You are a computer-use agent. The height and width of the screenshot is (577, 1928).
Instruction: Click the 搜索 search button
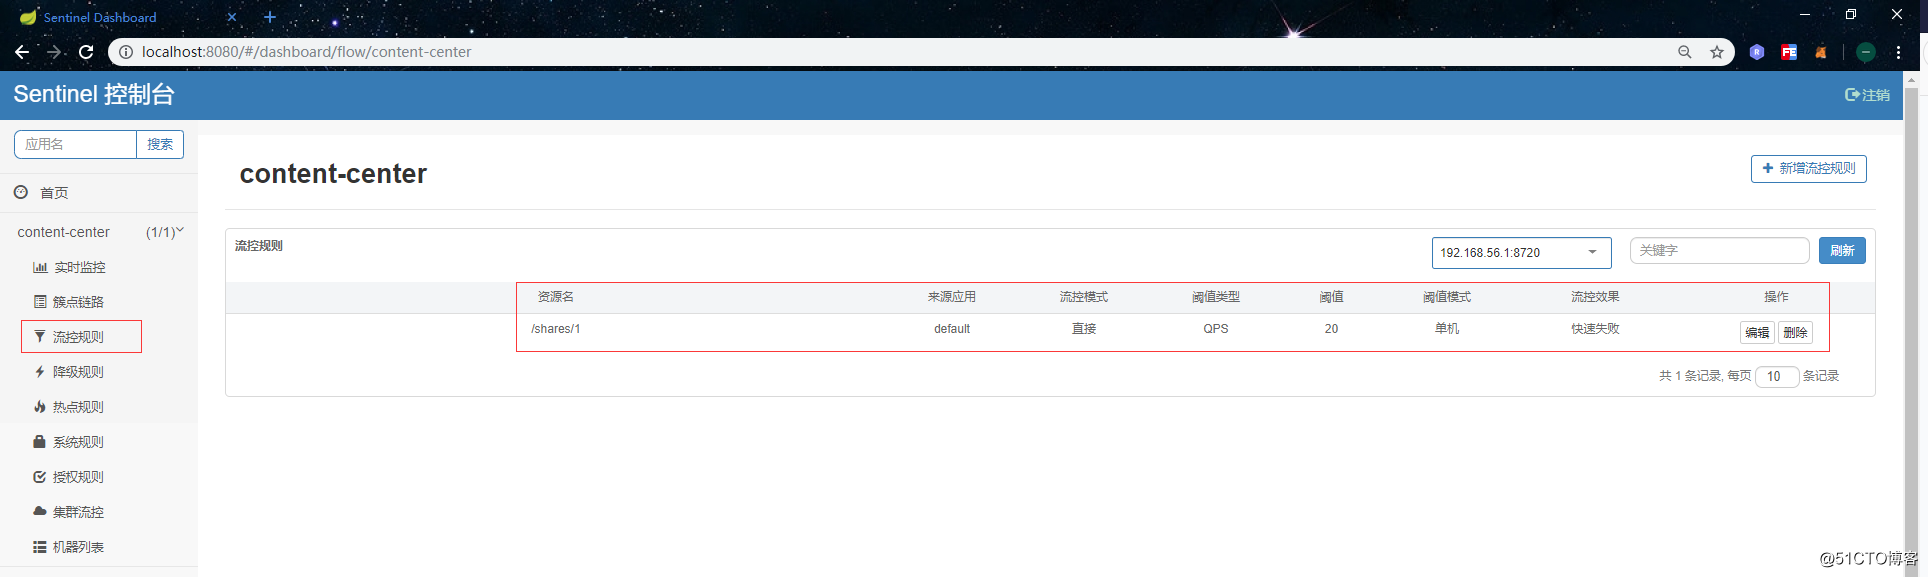point(160,144)
